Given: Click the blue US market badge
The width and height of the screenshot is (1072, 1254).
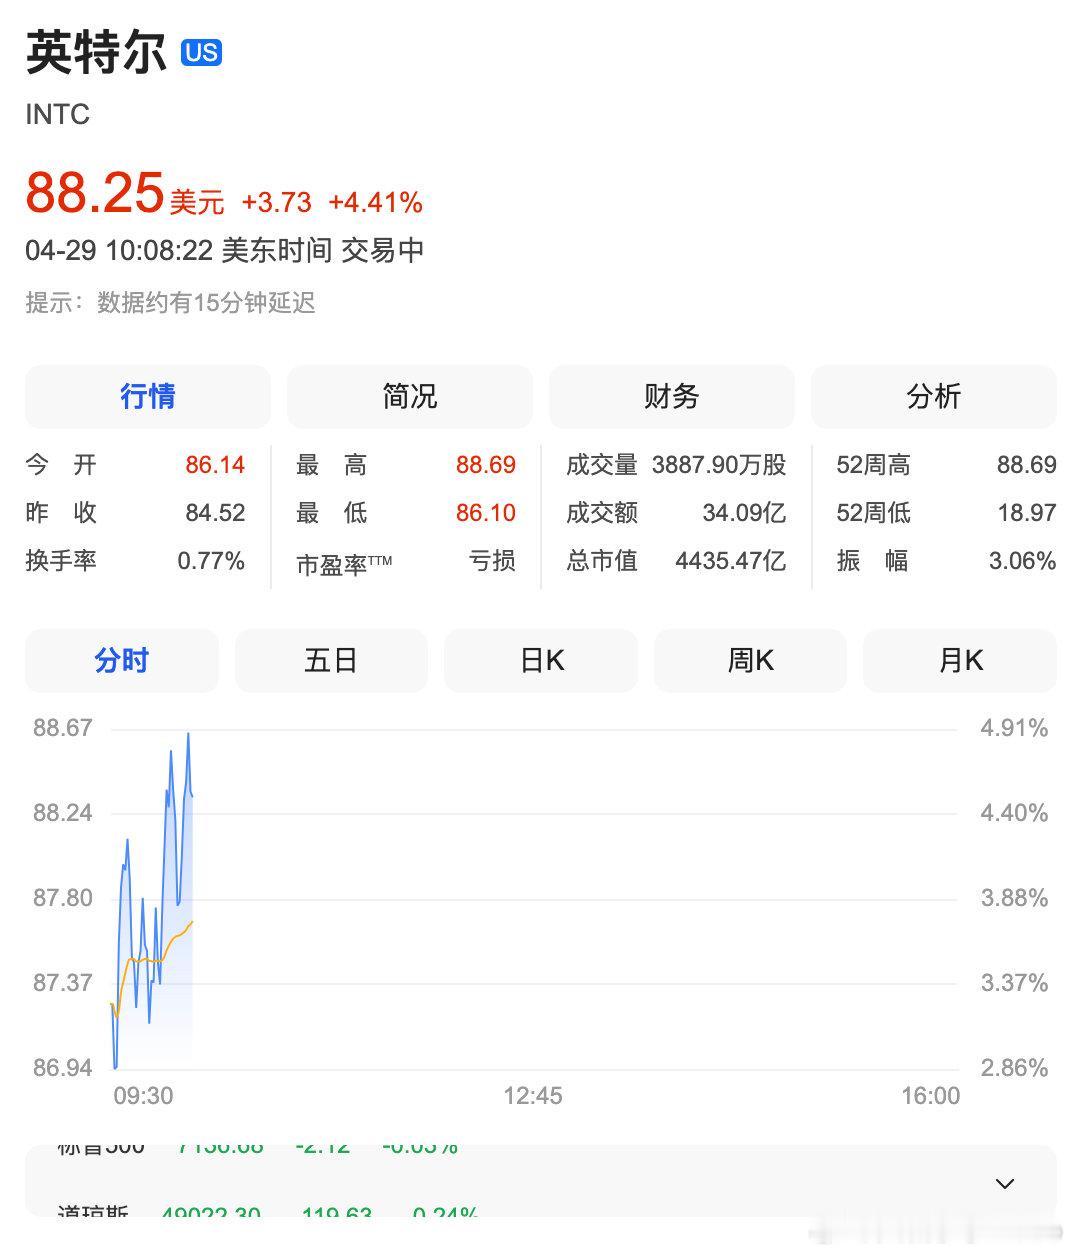Looking at the screenshot, I should (201, 52).
